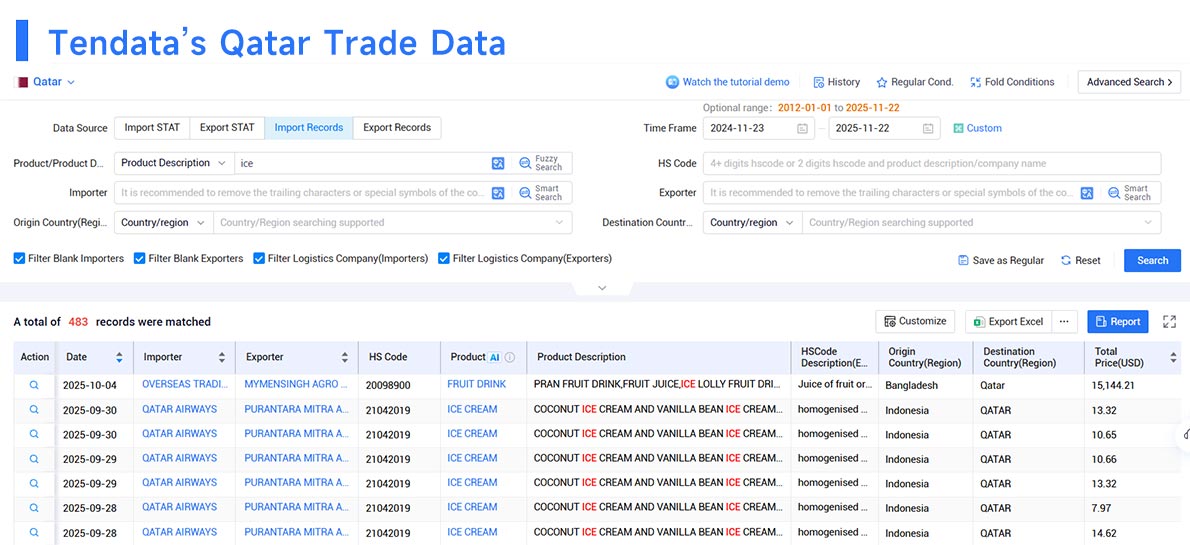1190x545 pixels.
Task: View details of the 2025-10-04 record
Action: click(x=34, y=385)
